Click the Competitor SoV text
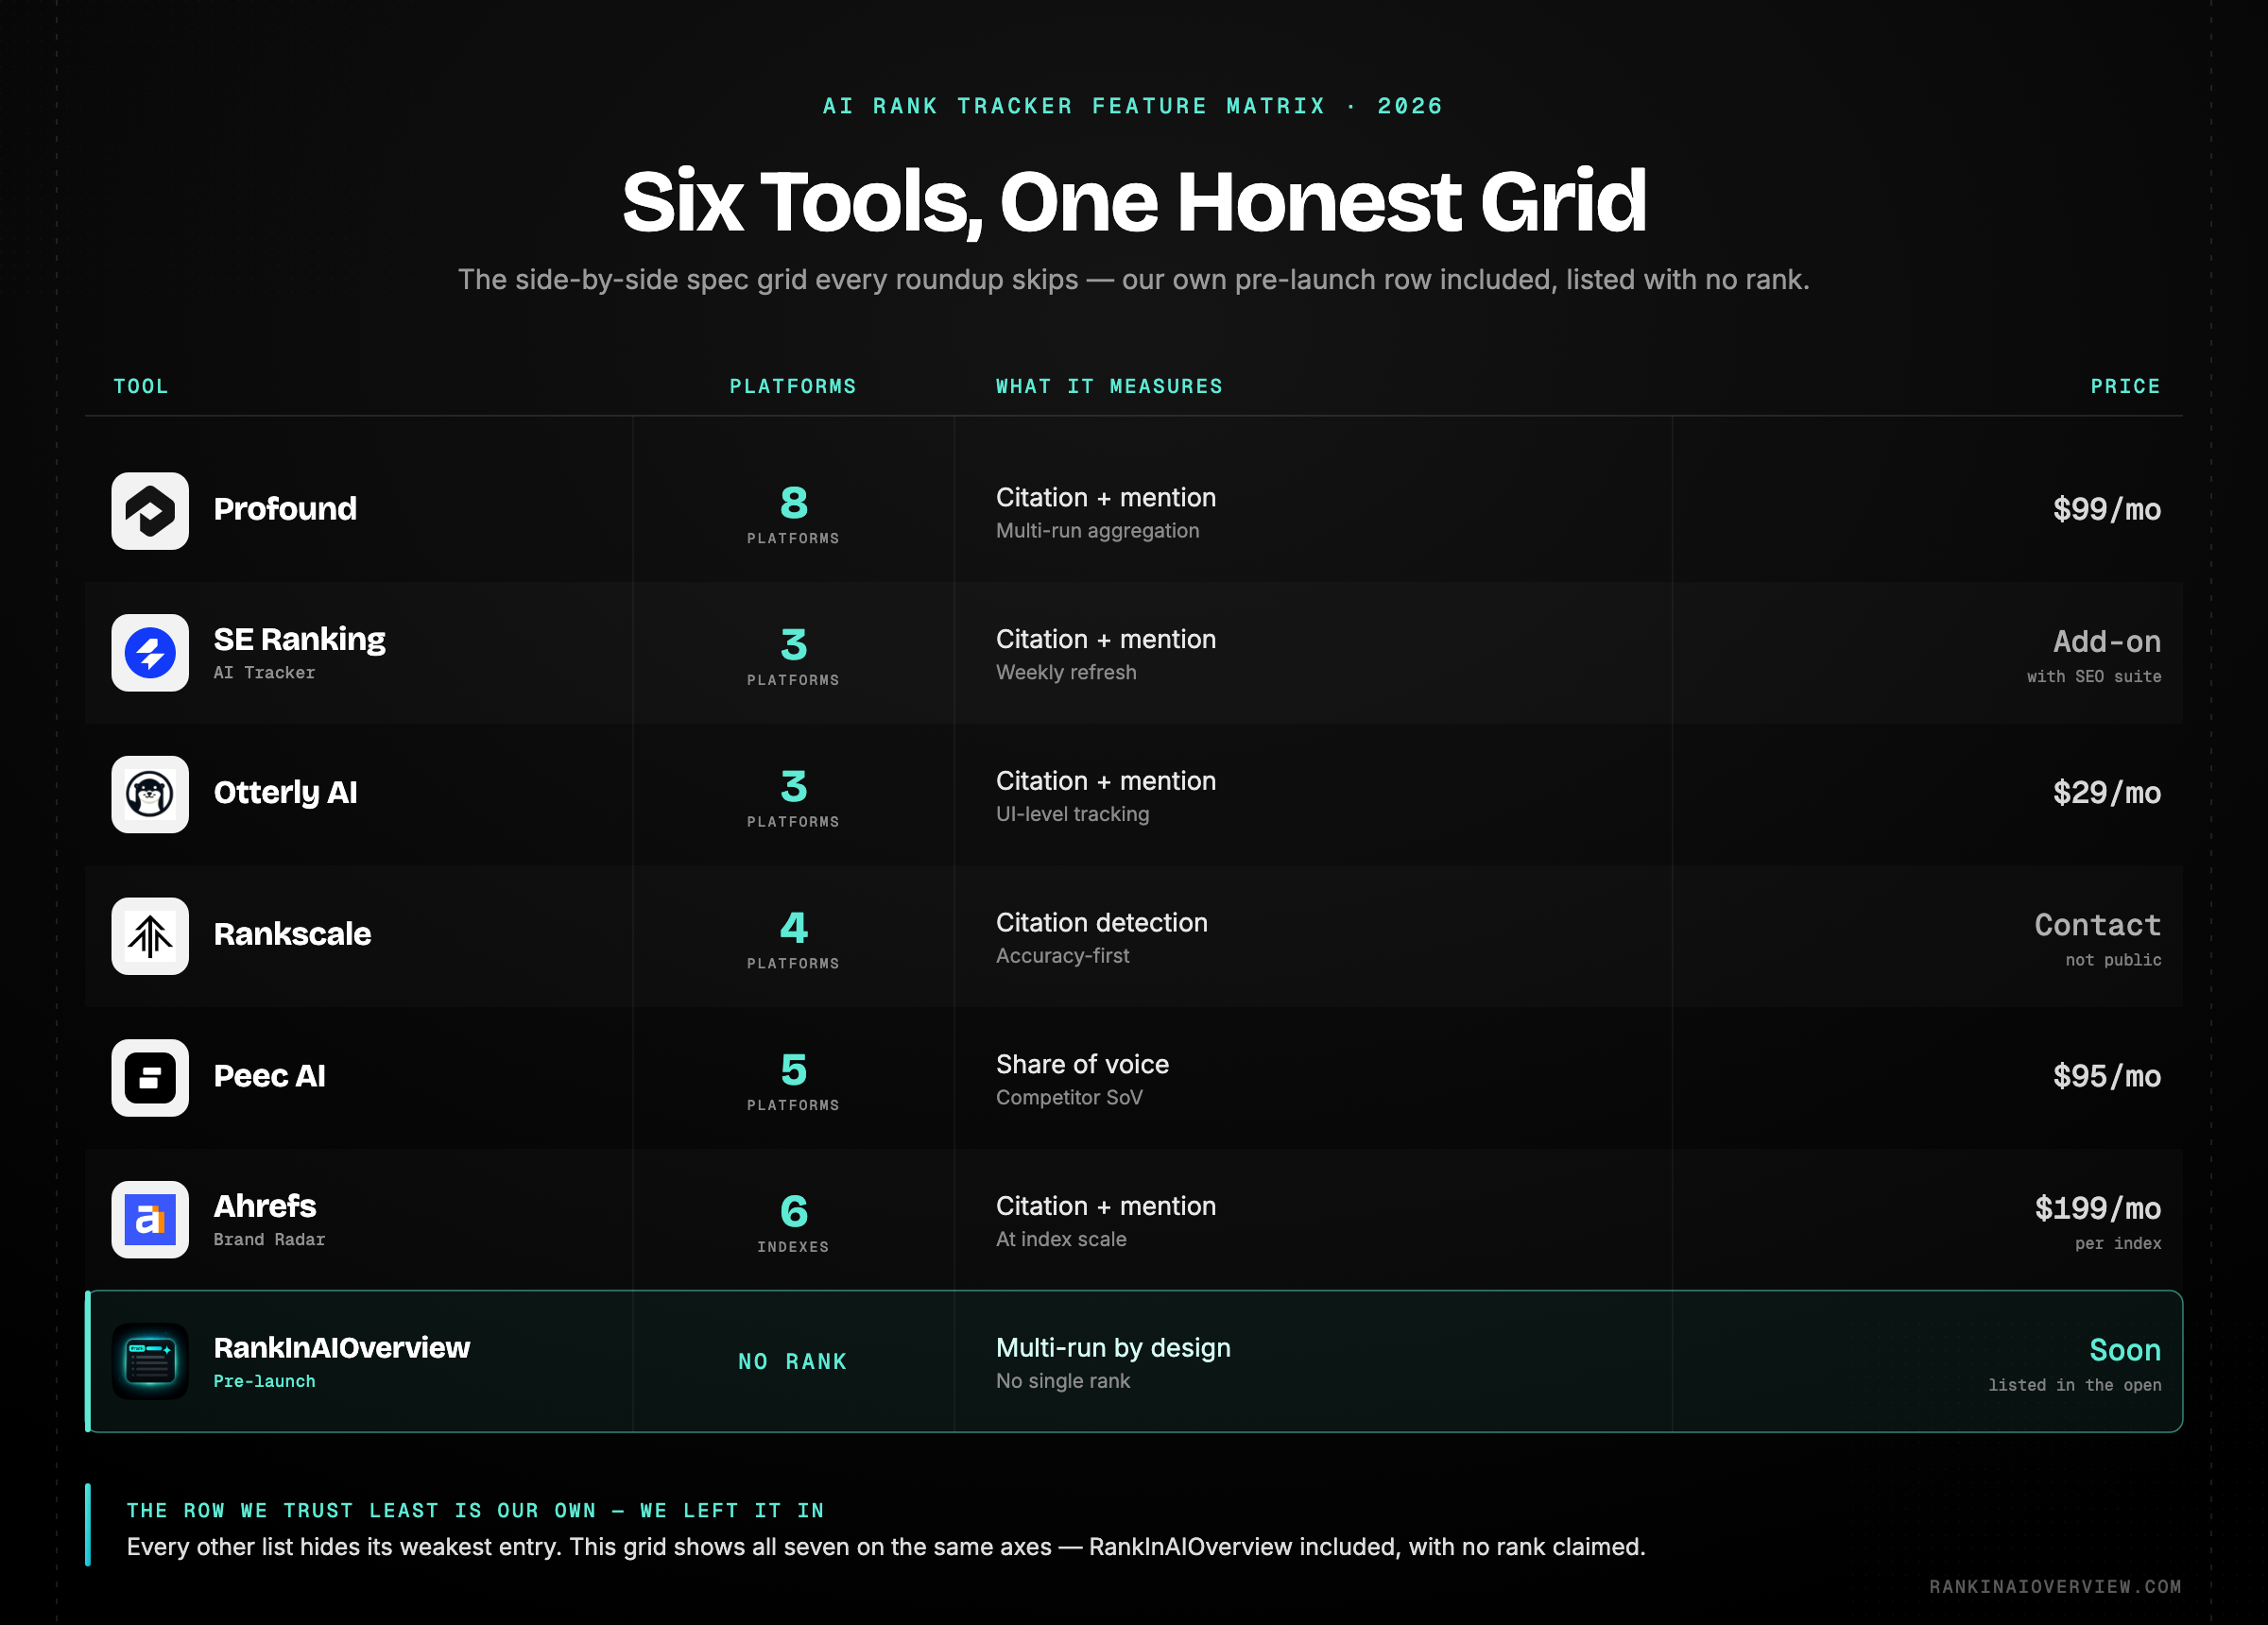The image size is (2268, 1625). (x=1069, y=1098)
